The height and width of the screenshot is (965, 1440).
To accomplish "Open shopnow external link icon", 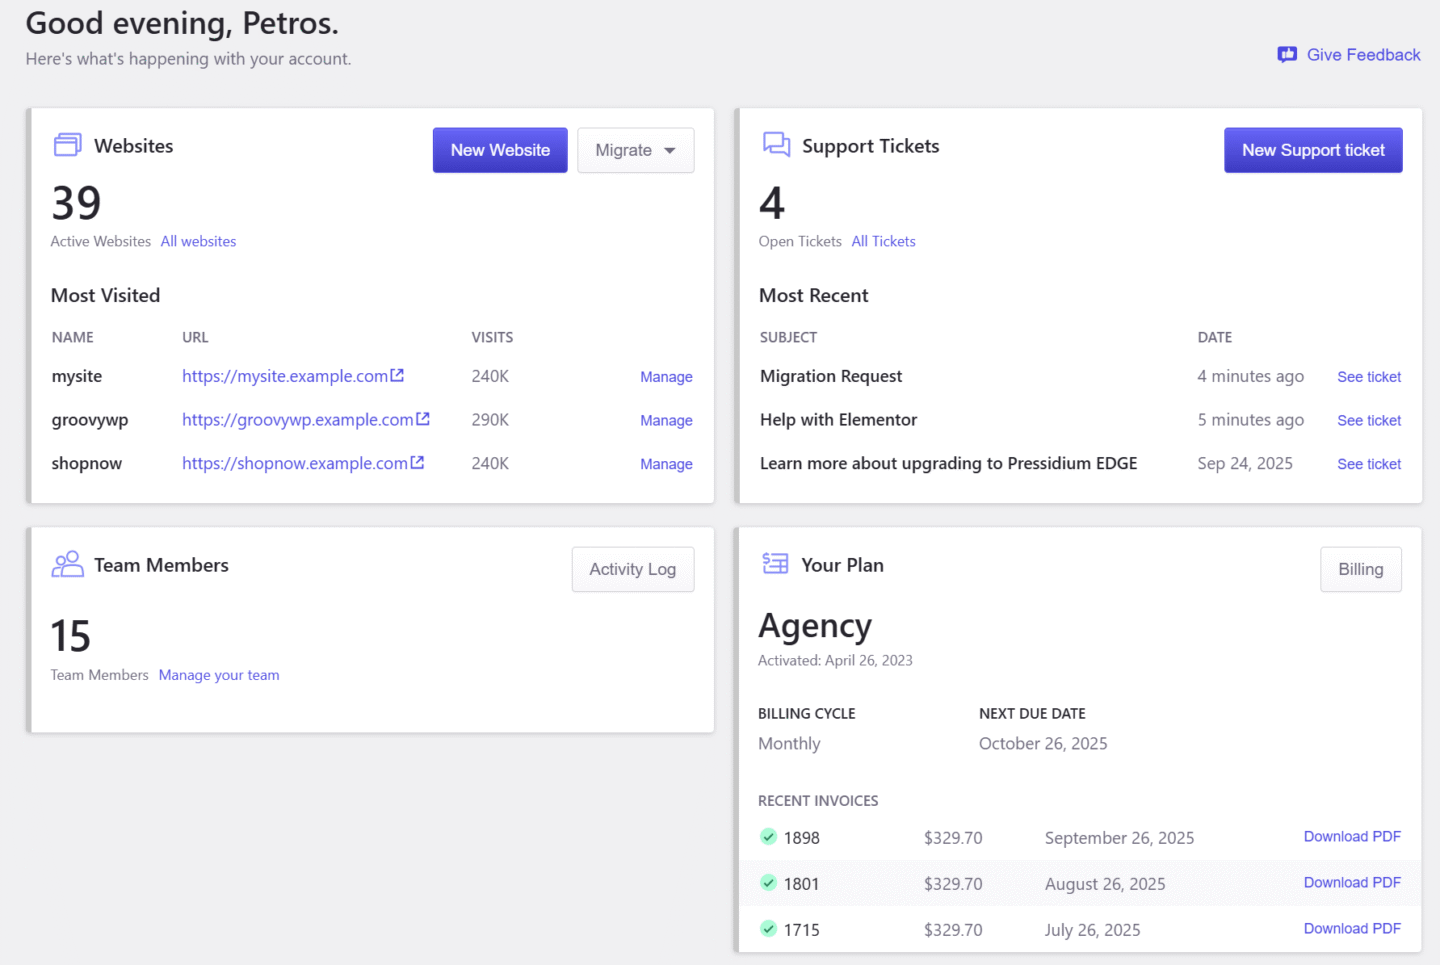I will click(x=417, y=463).
